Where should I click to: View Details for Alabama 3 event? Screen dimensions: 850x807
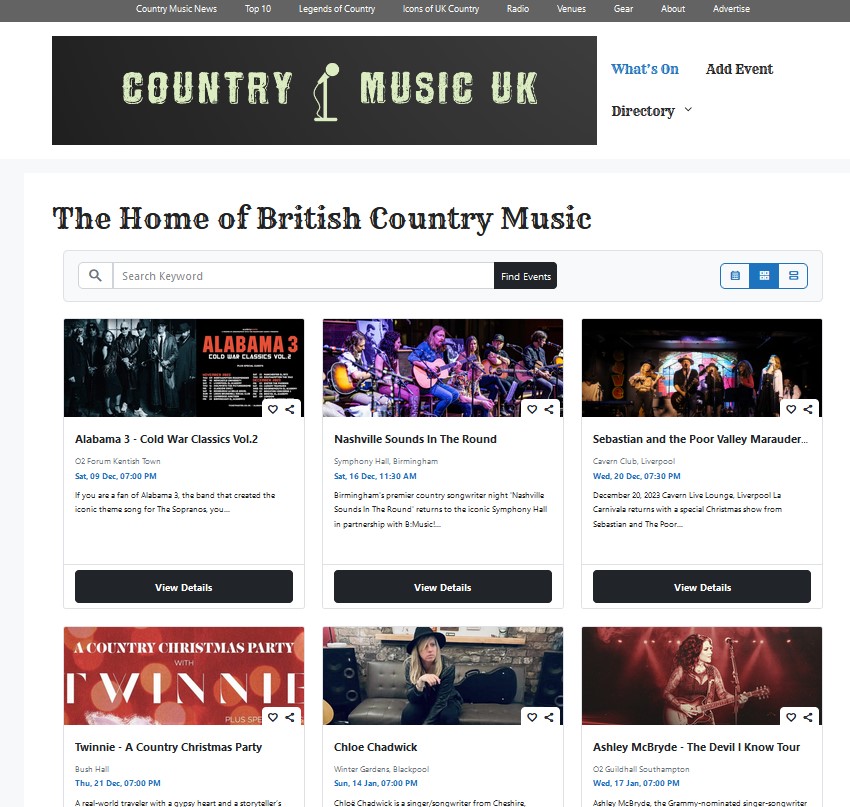tap(184, 586)
